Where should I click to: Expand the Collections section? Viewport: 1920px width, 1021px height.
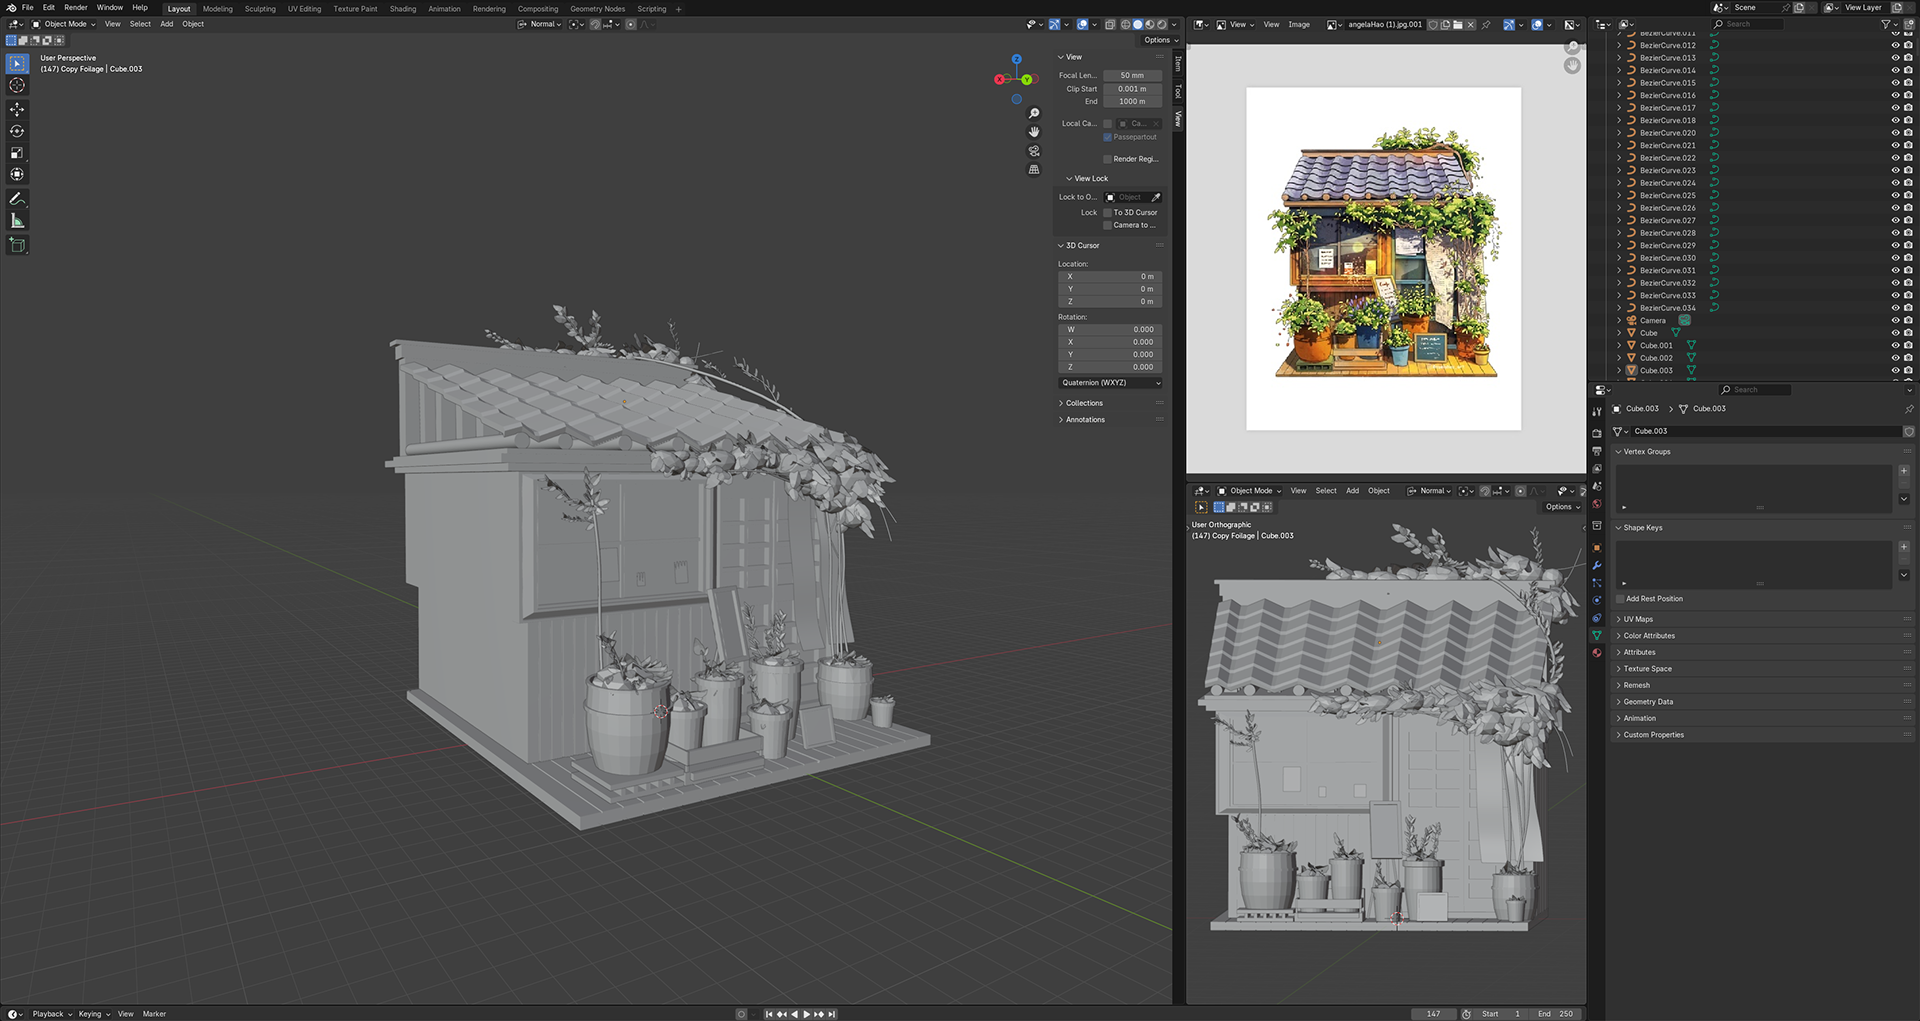[x=1084, y=403]
